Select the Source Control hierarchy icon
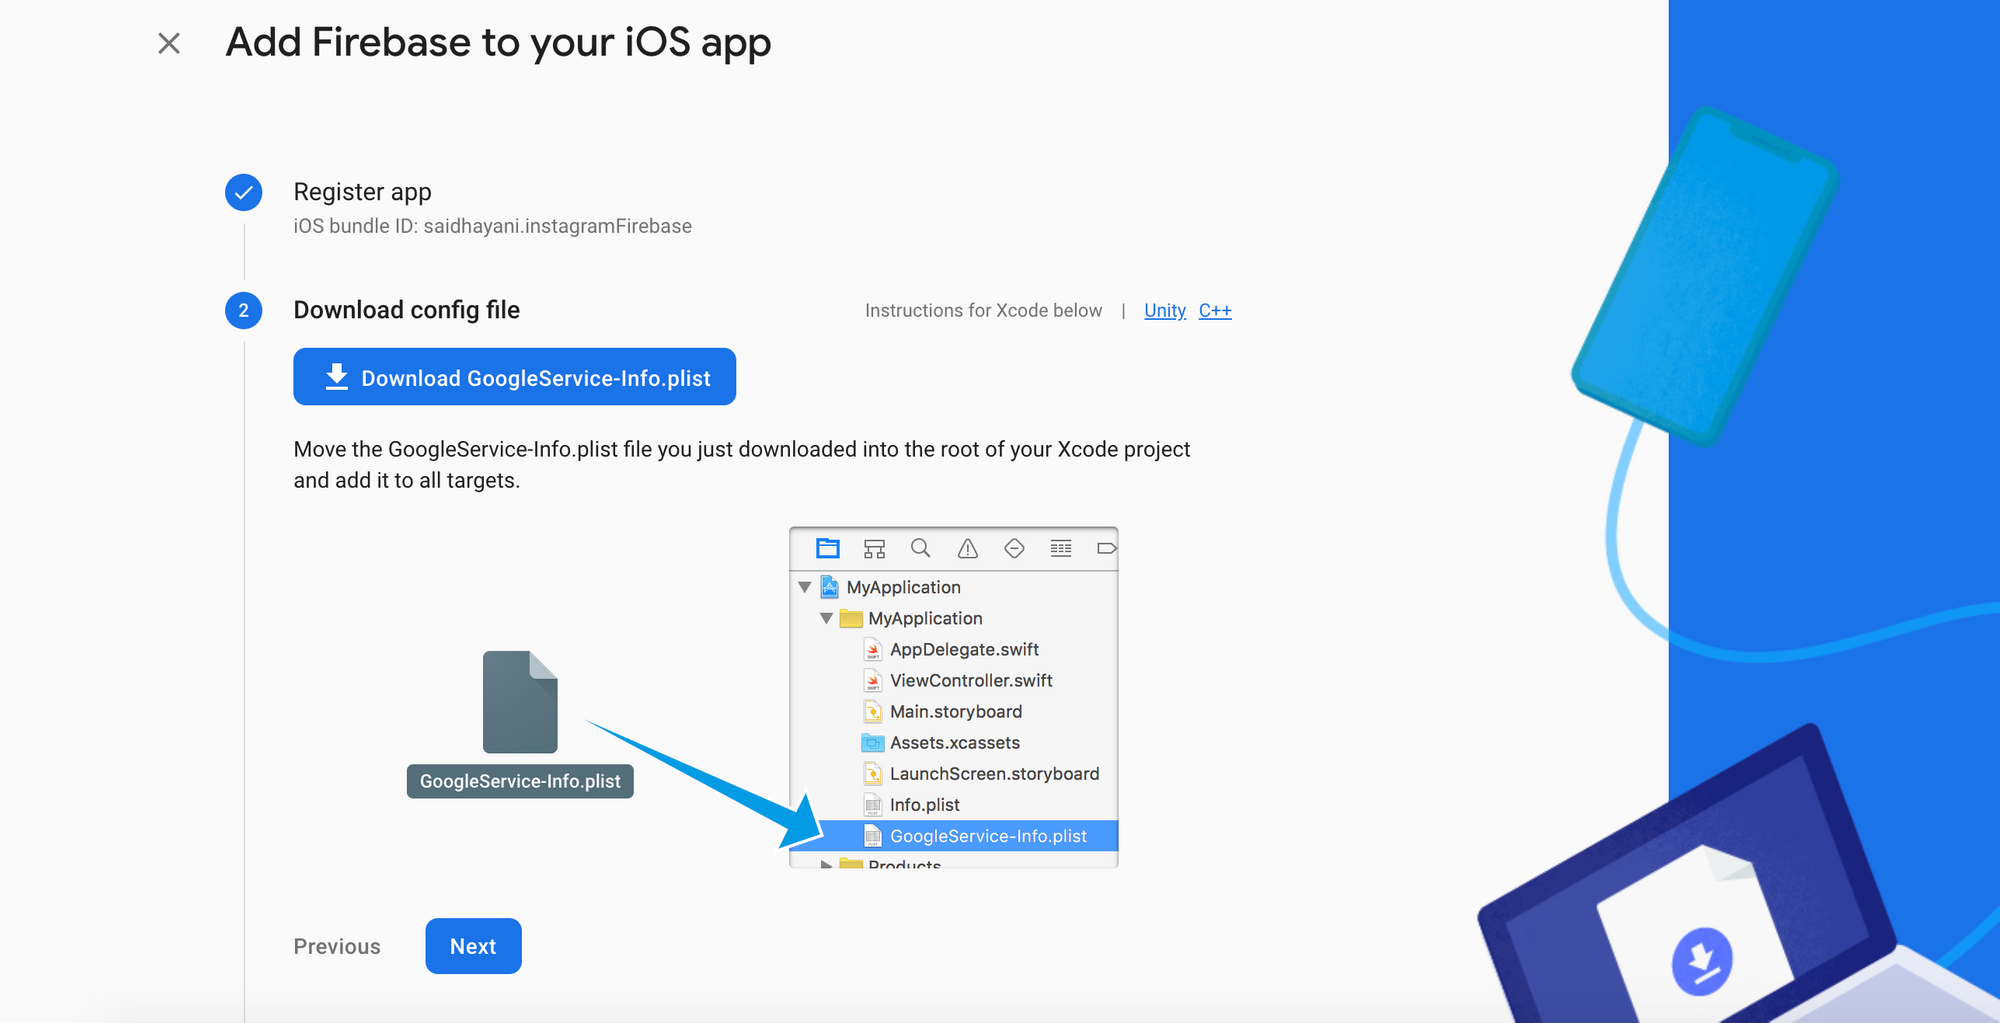The width and height of the screenshot is (2000, 1023). pyautogui.click(x=873, y=548)
